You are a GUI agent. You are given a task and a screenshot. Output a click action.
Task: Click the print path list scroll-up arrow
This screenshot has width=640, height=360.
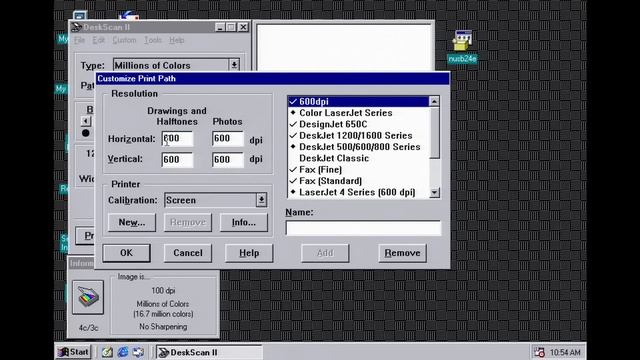(434, 101)
